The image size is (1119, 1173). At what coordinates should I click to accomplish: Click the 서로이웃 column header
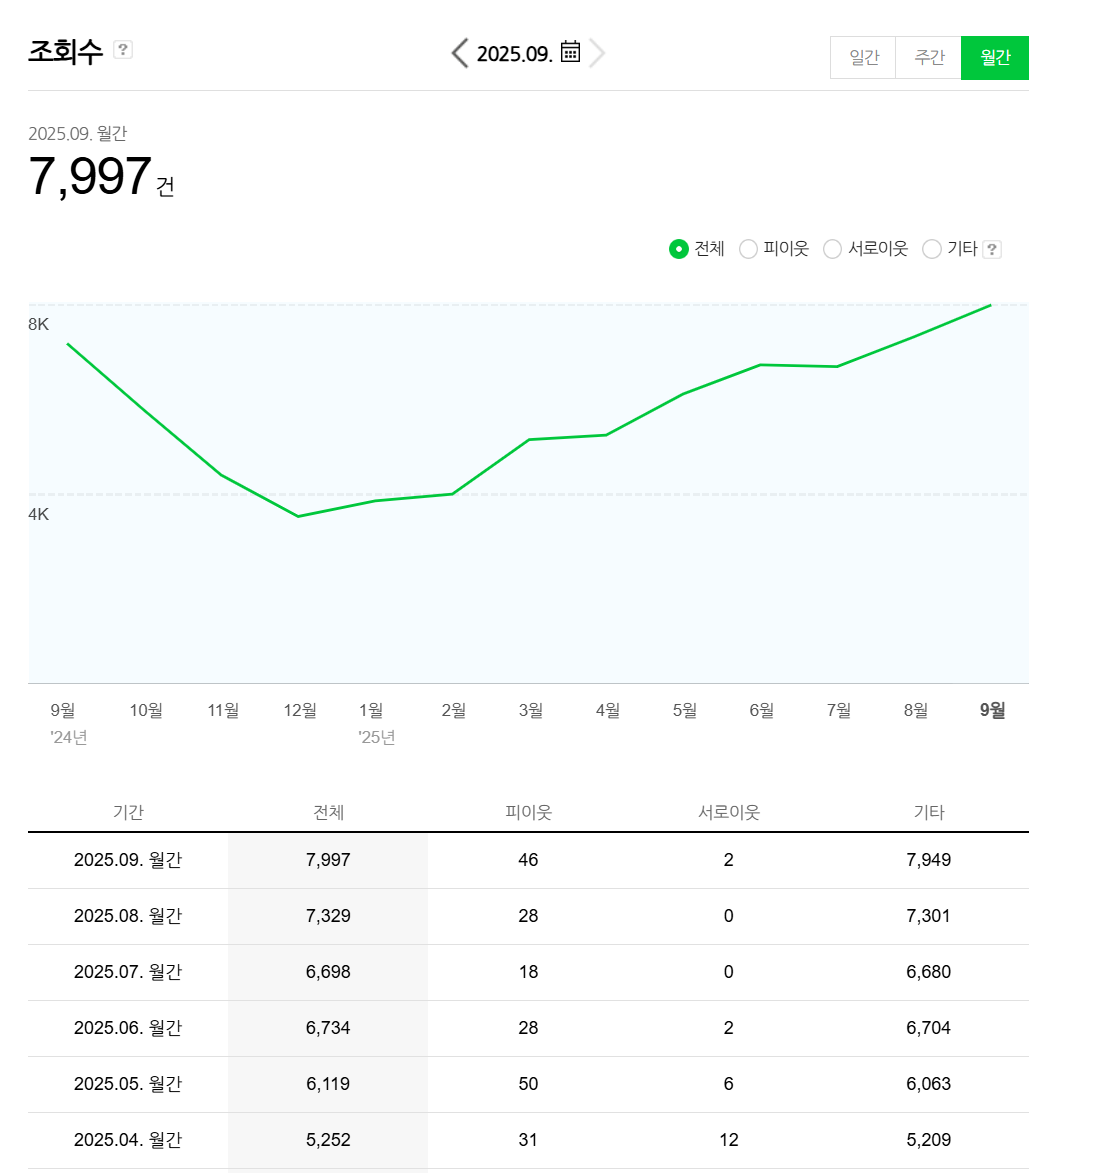728,812
